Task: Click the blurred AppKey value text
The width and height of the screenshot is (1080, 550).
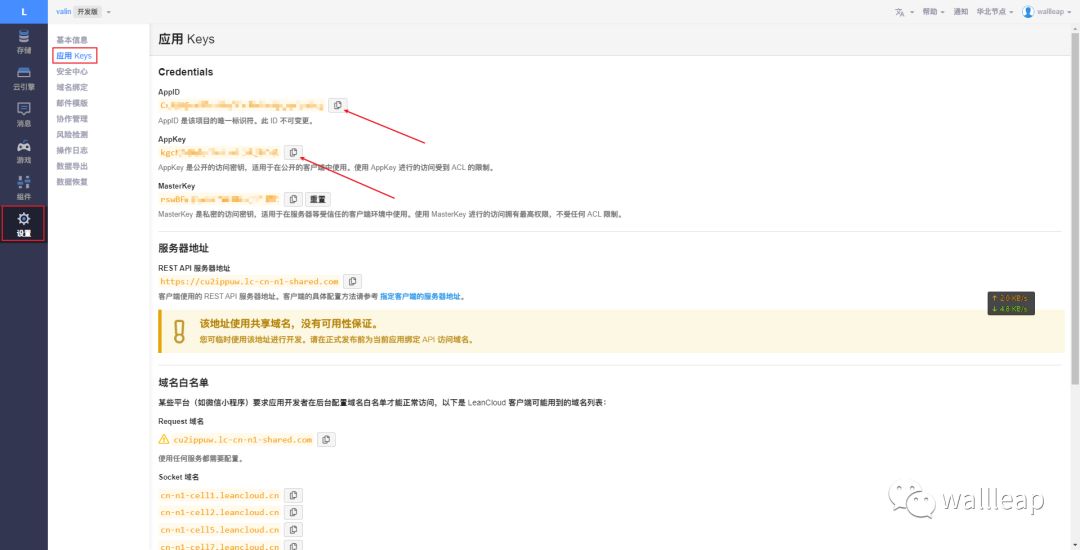Action: click(219, 152)
